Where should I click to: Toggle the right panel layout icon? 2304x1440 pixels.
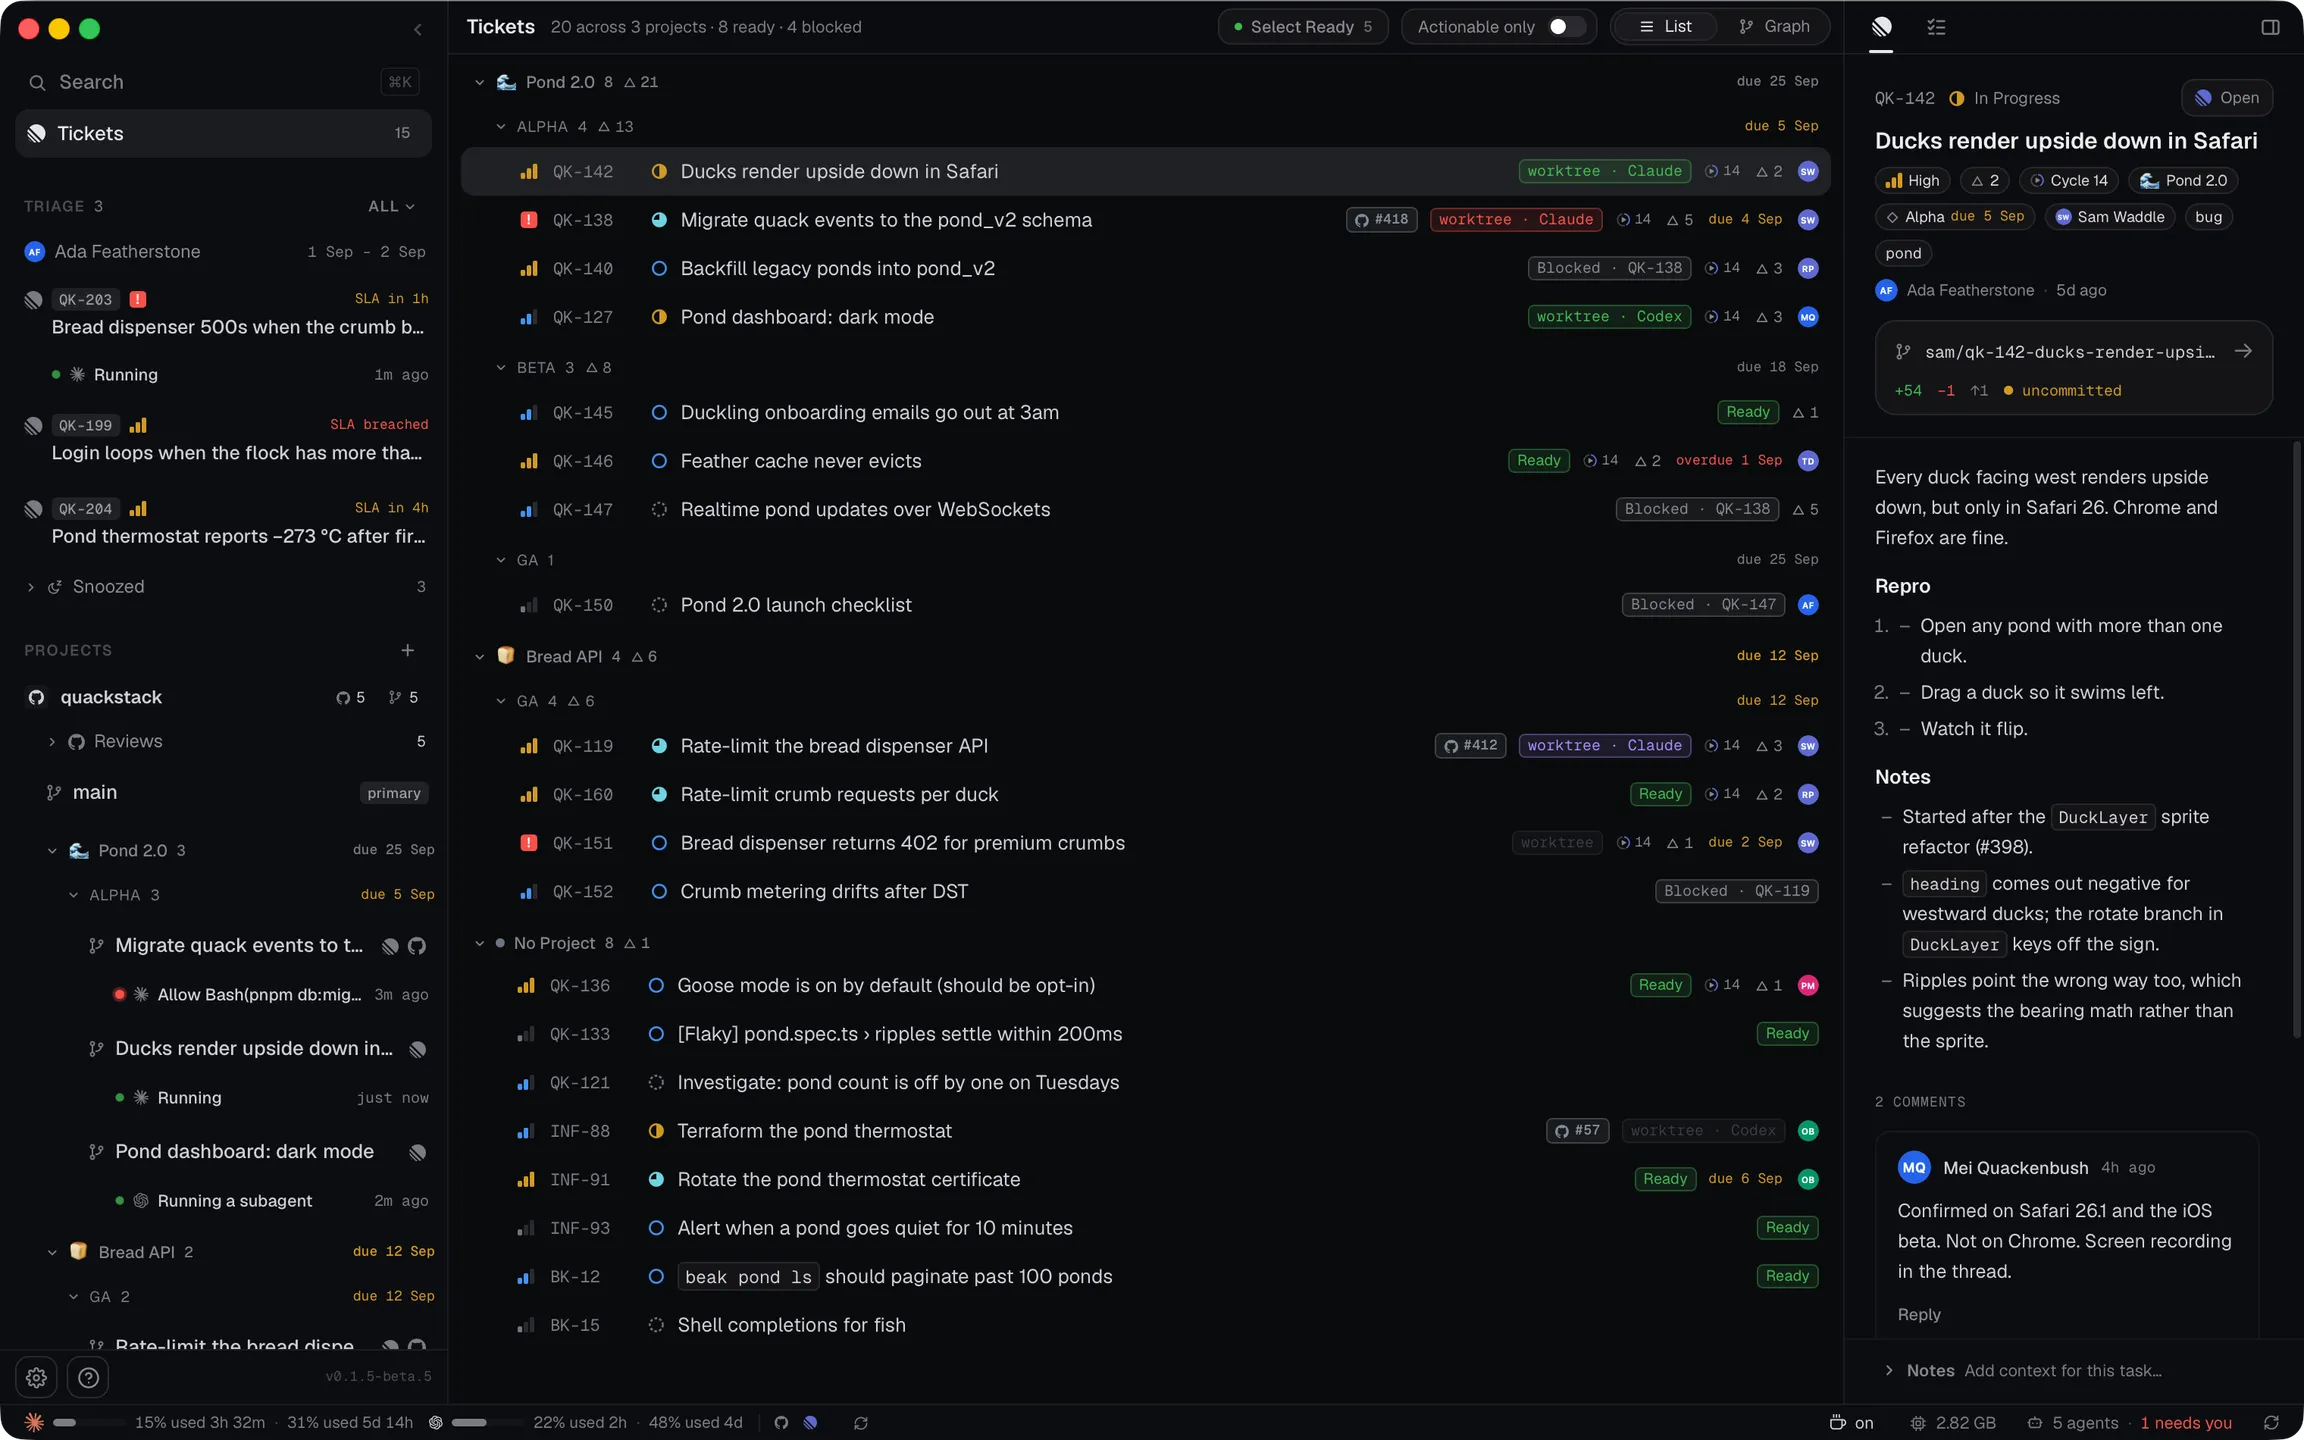tap(2270, 27)
